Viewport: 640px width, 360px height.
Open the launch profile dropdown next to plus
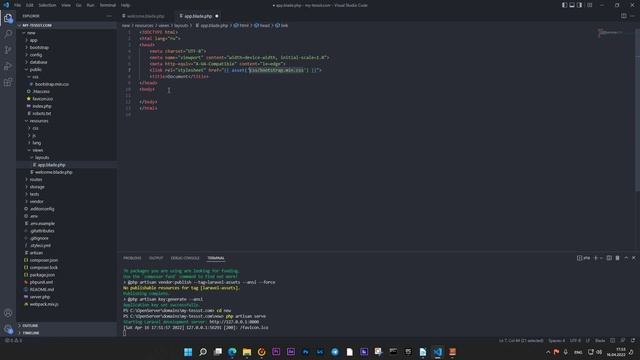click(601, 258)
